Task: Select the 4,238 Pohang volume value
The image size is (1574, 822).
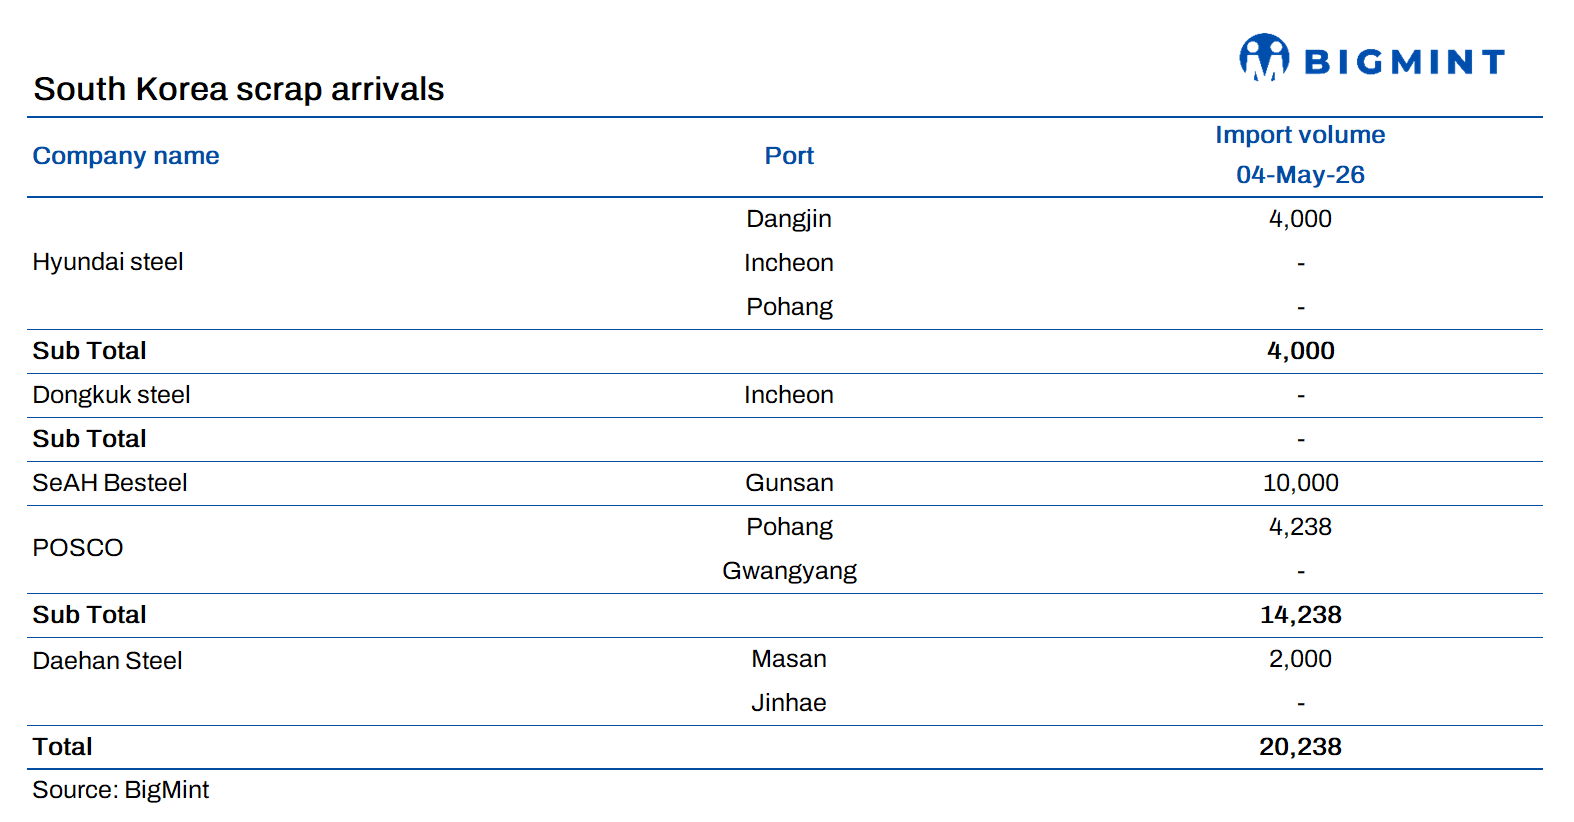Action: click(1300, 527)
